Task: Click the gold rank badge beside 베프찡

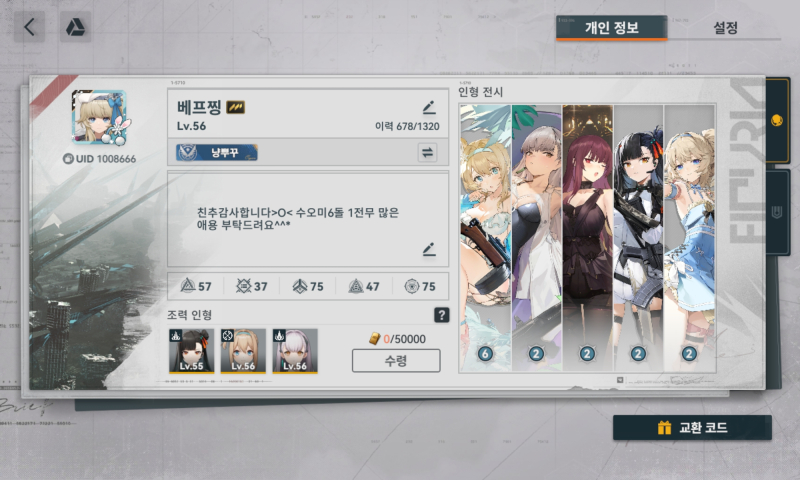Action: click(236, 107)
